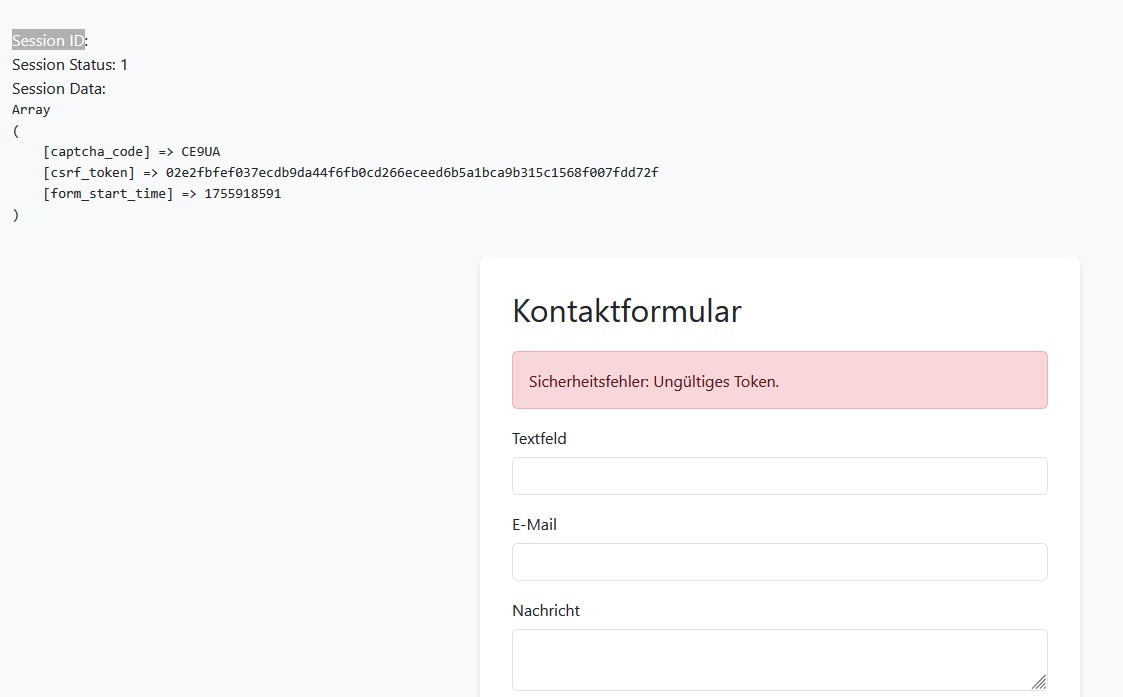Click inside the Nachricht textarea
The width and height of the screenshot is (1123, 697).
[x=770, y=658]
